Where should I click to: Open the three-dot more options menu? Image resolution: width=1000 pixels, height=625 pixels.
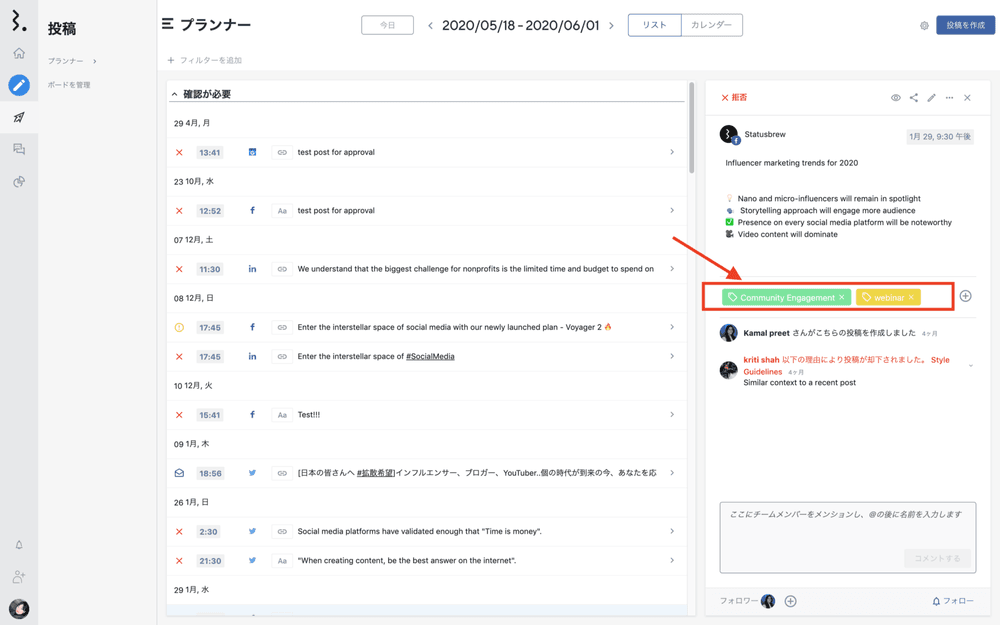[x=949, y=98]
